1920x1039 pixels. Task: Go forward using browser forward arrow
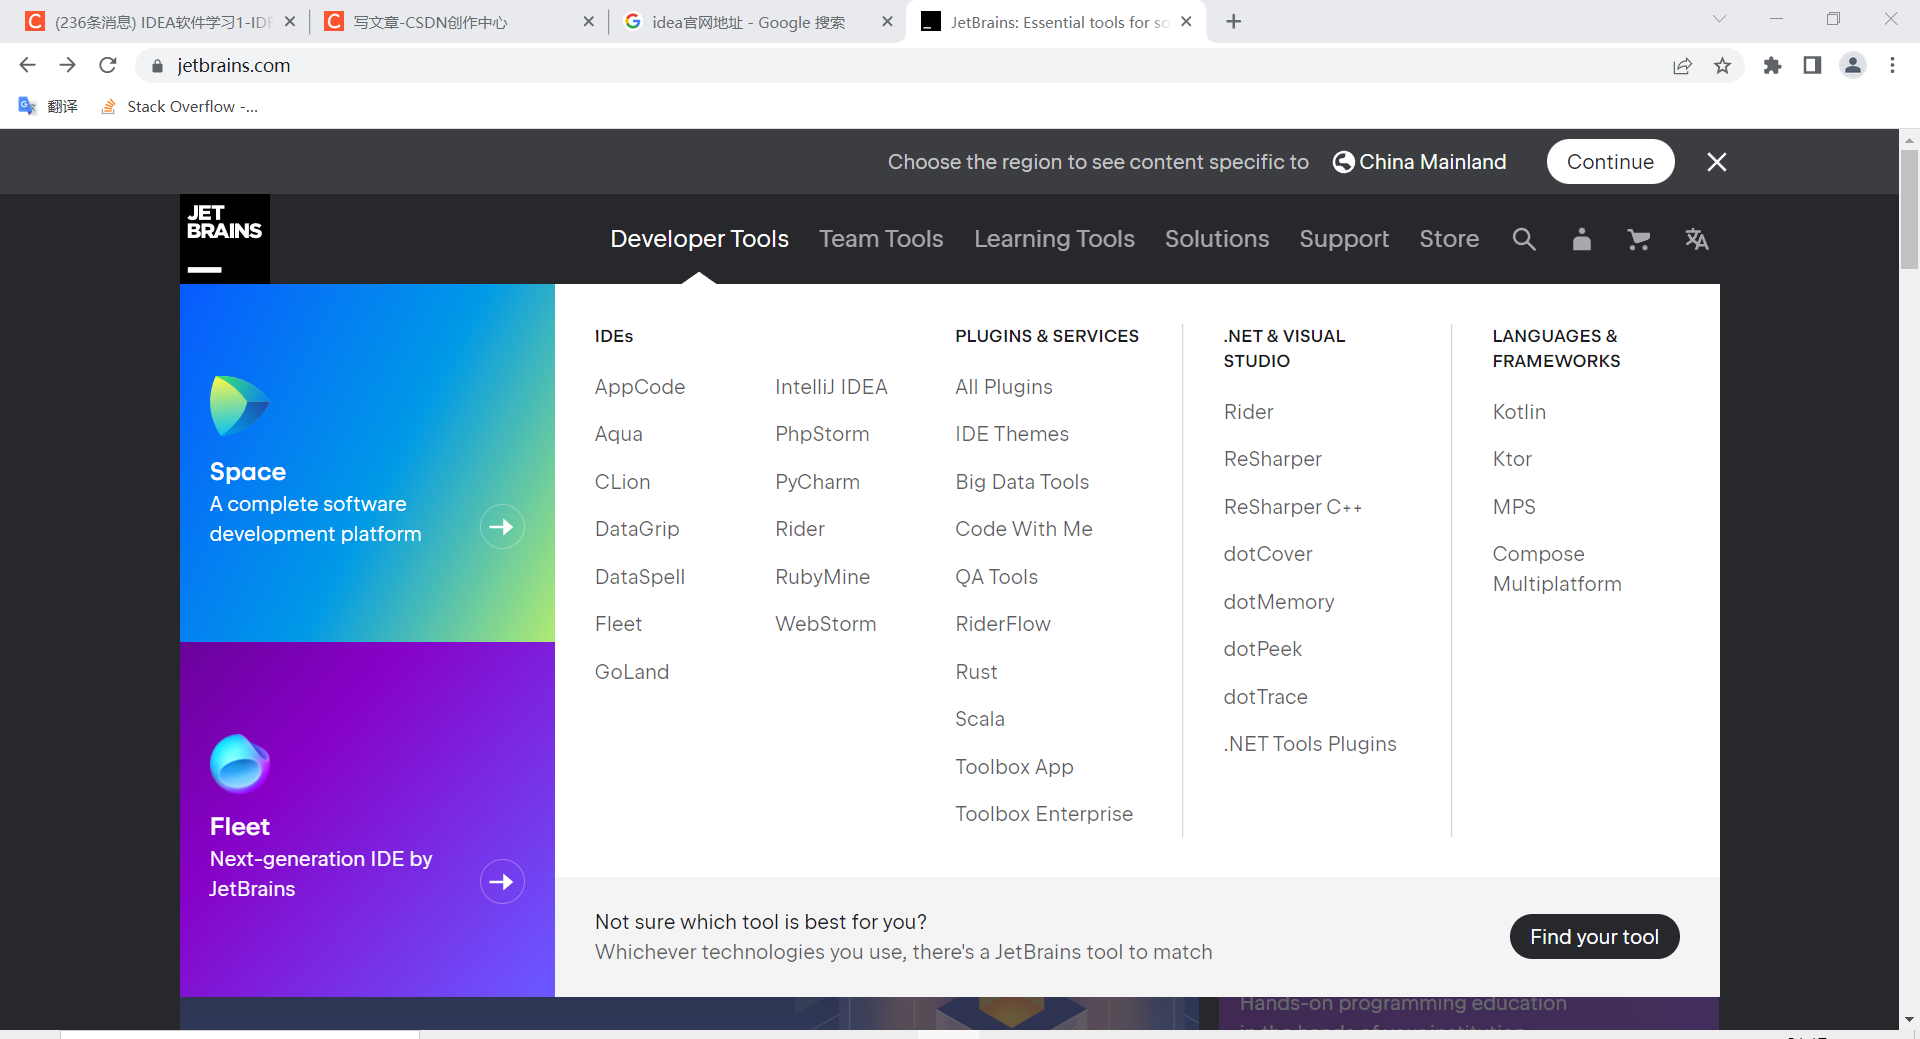67,65
